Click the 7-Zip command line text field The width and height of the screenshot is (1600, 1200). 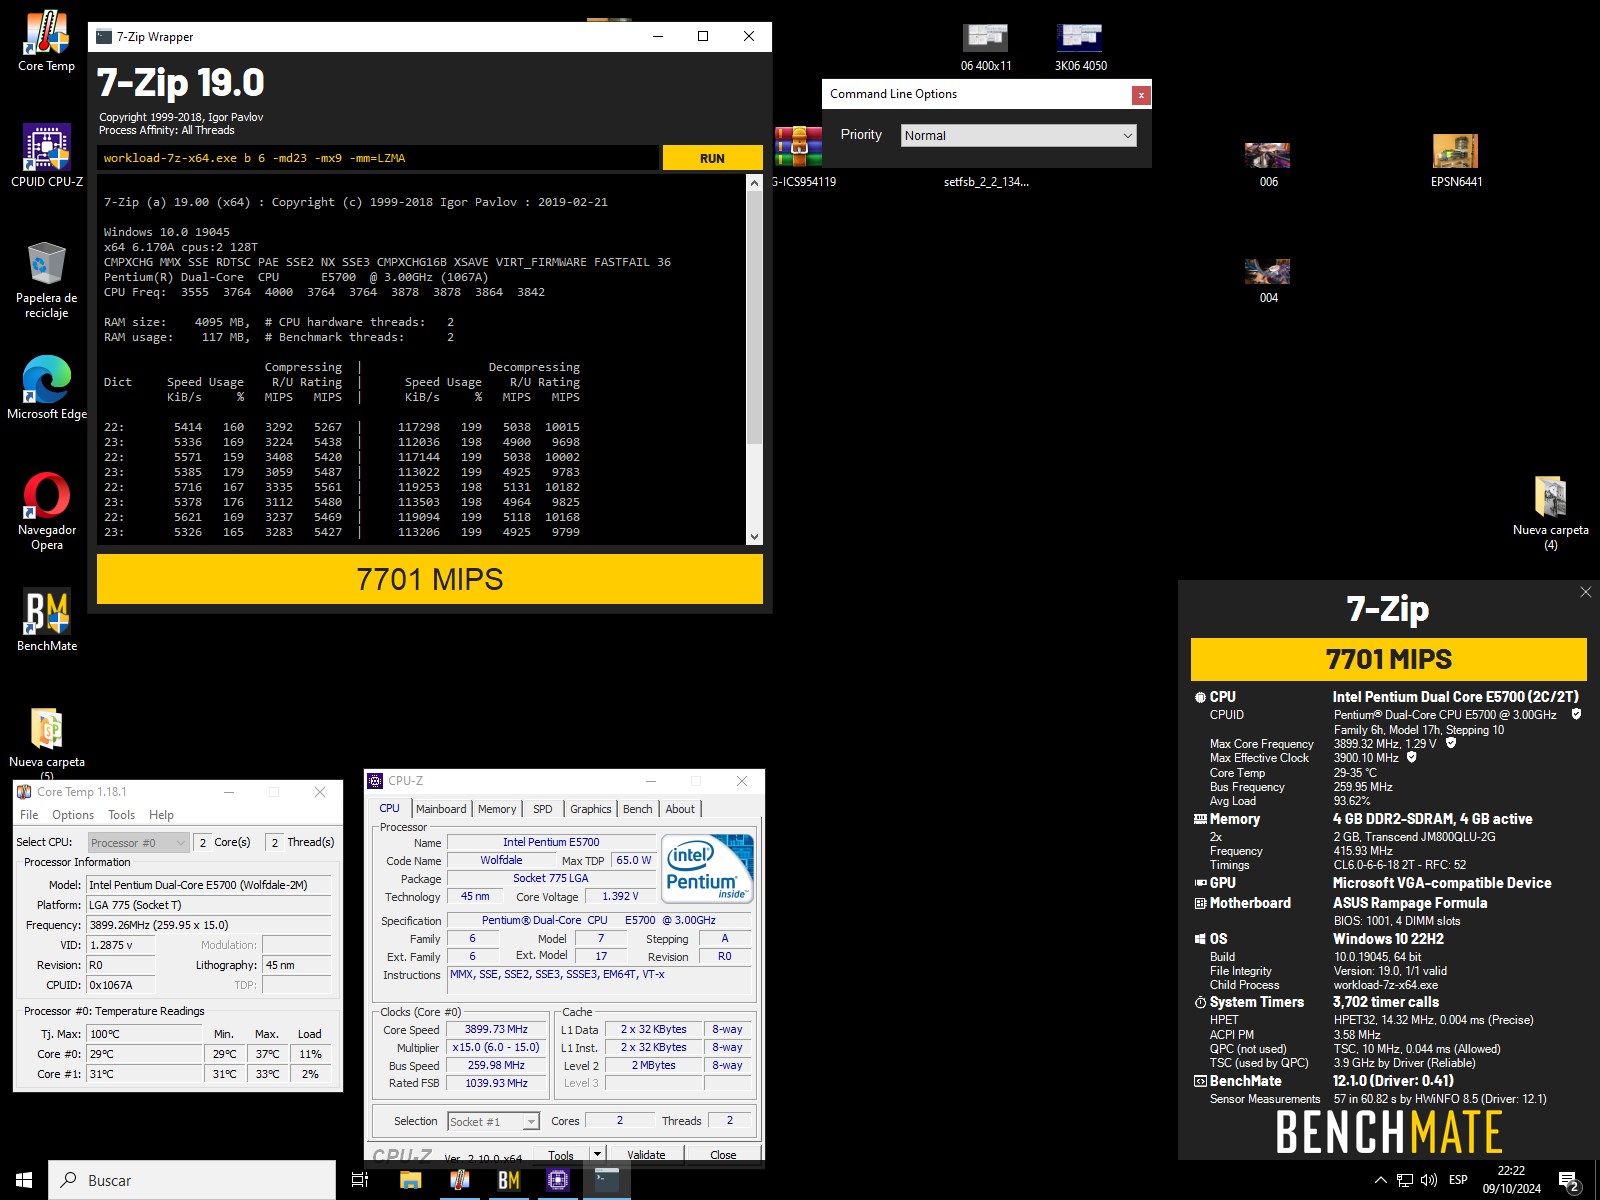[x=378, y=158]
